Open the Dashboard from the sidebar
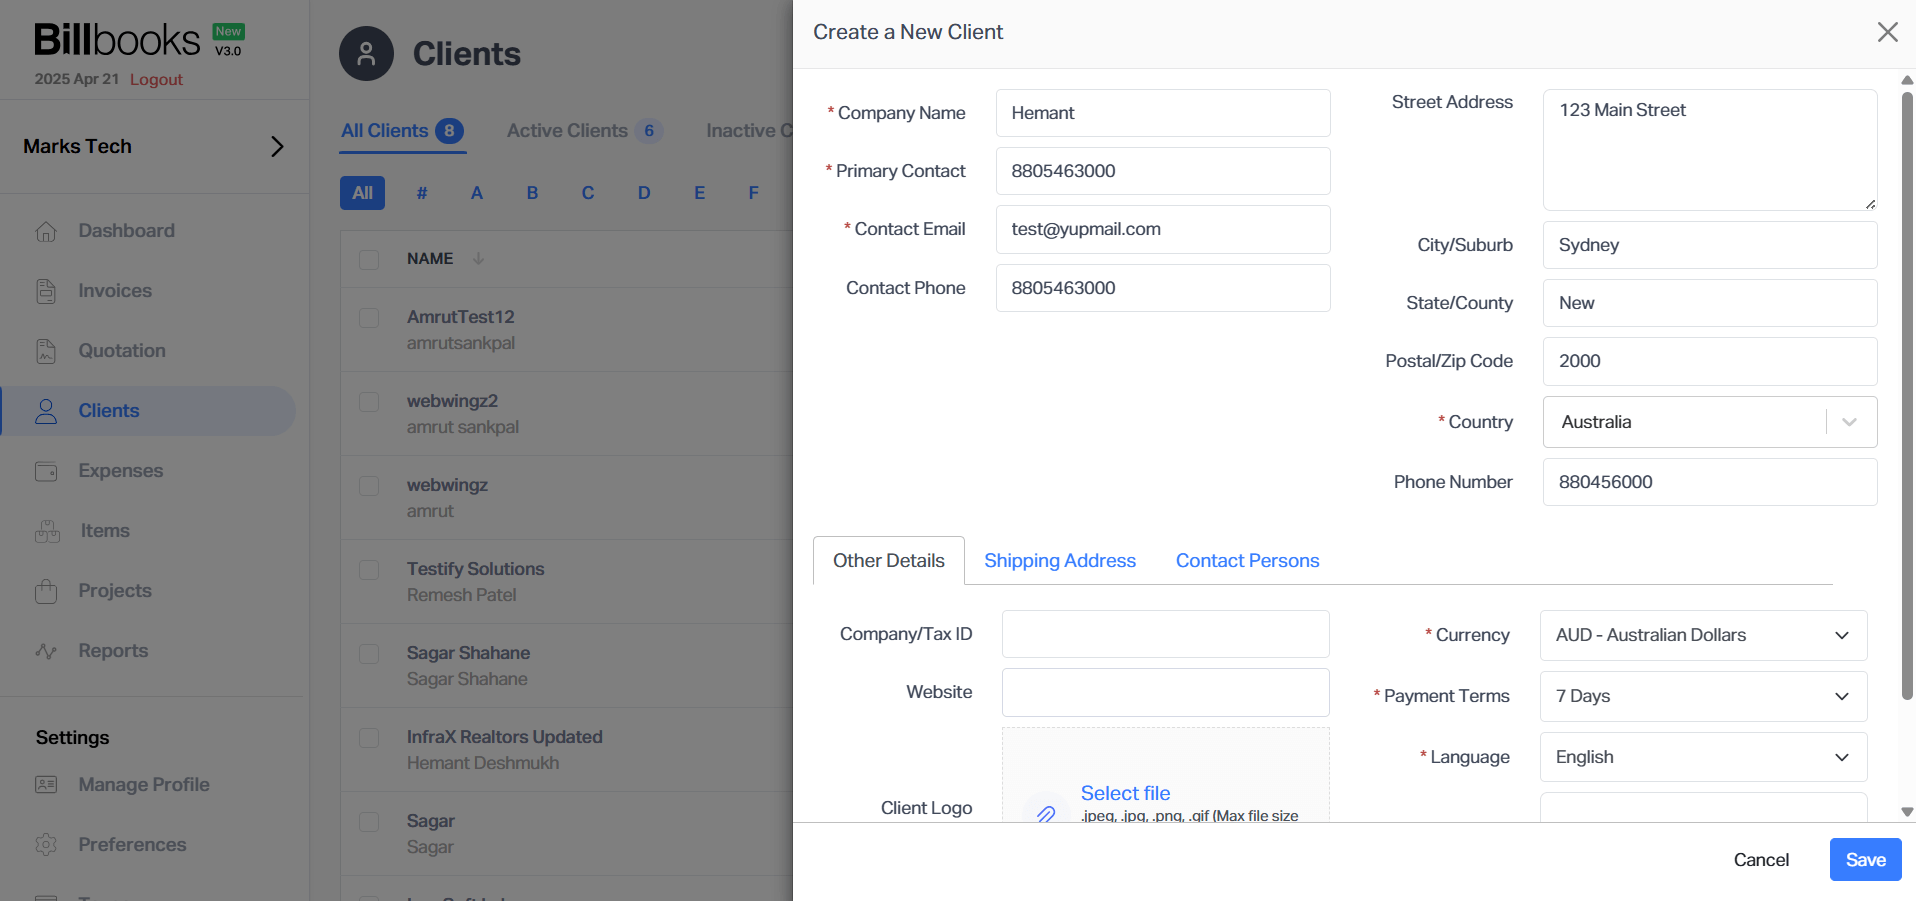Viewport: 1916px width, 901px height. tap(126, 231)
